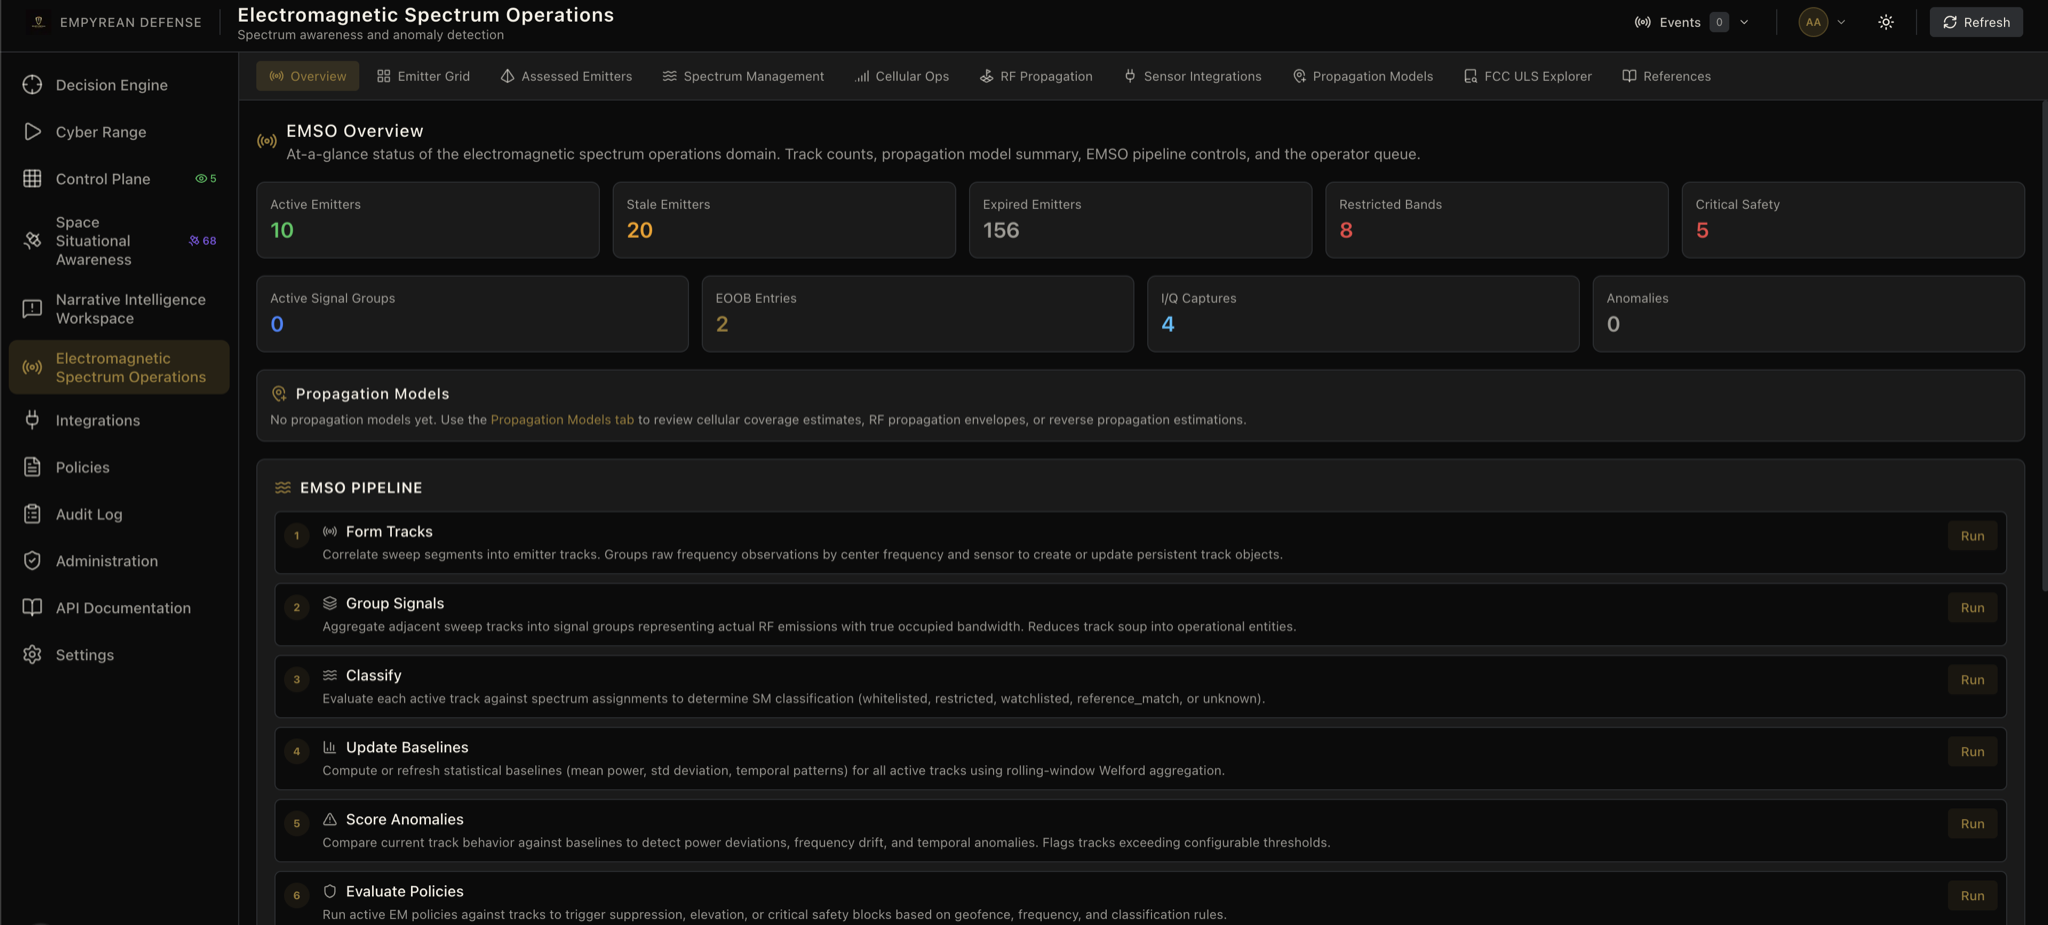Click the Group Signals layers icon
2048x925 pixels.
pyautogui.click(x=330, y=604)
